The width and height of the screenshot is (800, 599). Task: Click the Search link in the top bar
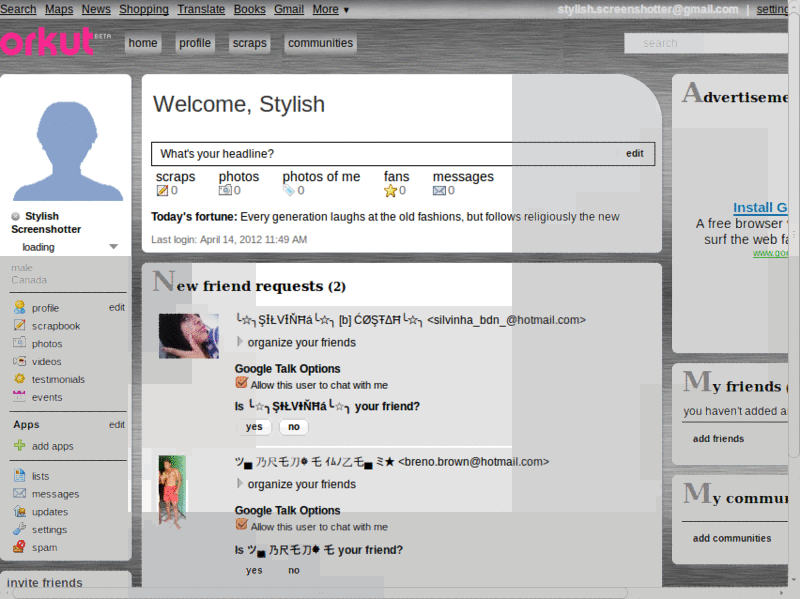click(x=18, y=9)
